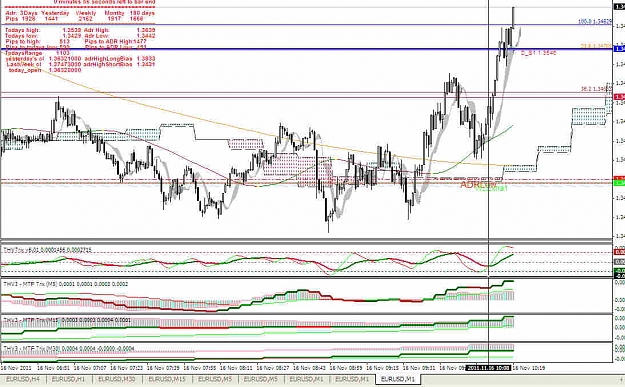Click the THV3 MTF Trix (M30) label
Image resolution: width=625 pixels, height=387 pixels.
[x=69, y=348]
